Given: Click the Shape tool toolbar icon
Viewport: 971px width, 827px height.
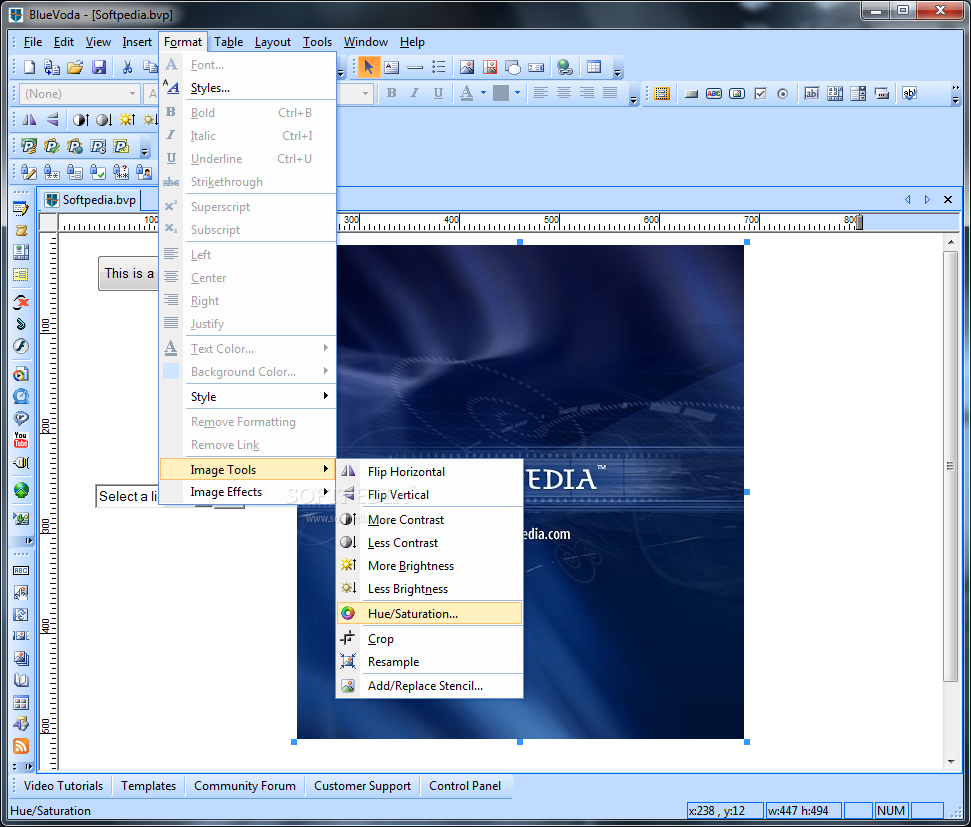Looking at the screenshot, I should (x=513, y=67).
